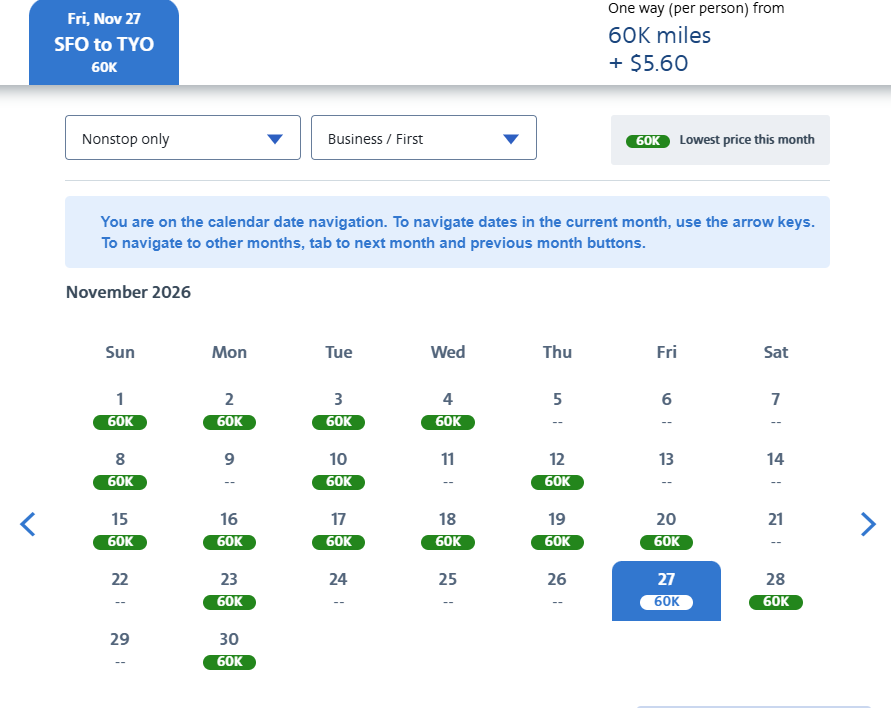Choose November 28 with 60K fare
Viewport: 891px width, 708px height.
tap(776, 590)
